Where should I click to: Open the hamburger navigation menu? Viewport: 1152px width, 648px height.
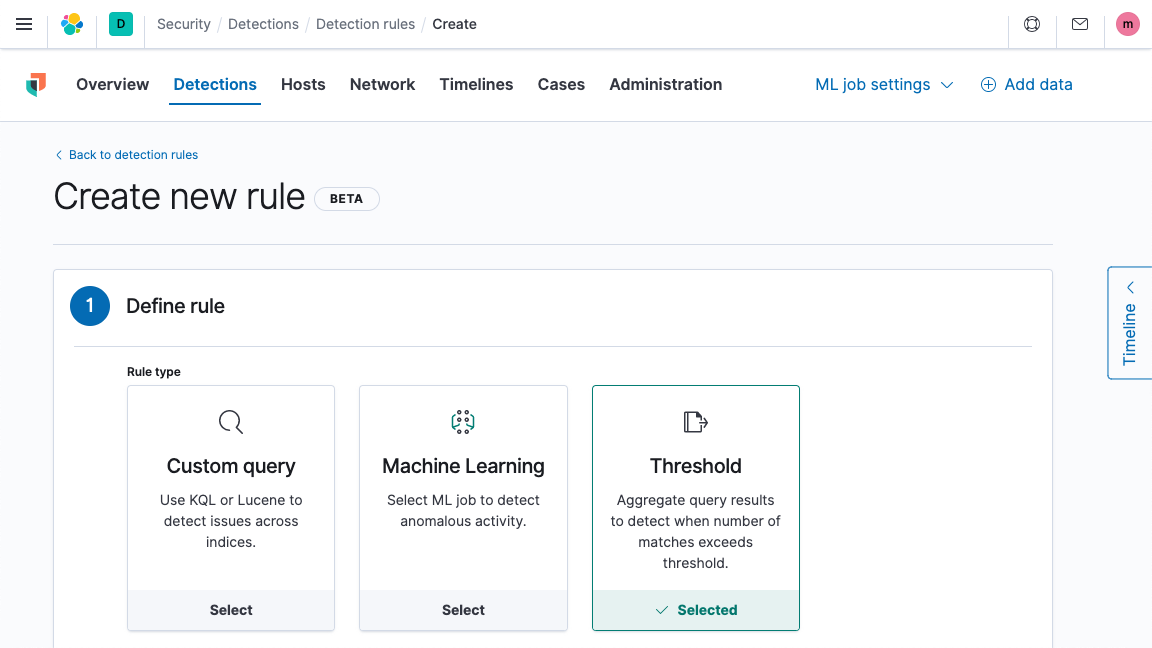24,24
